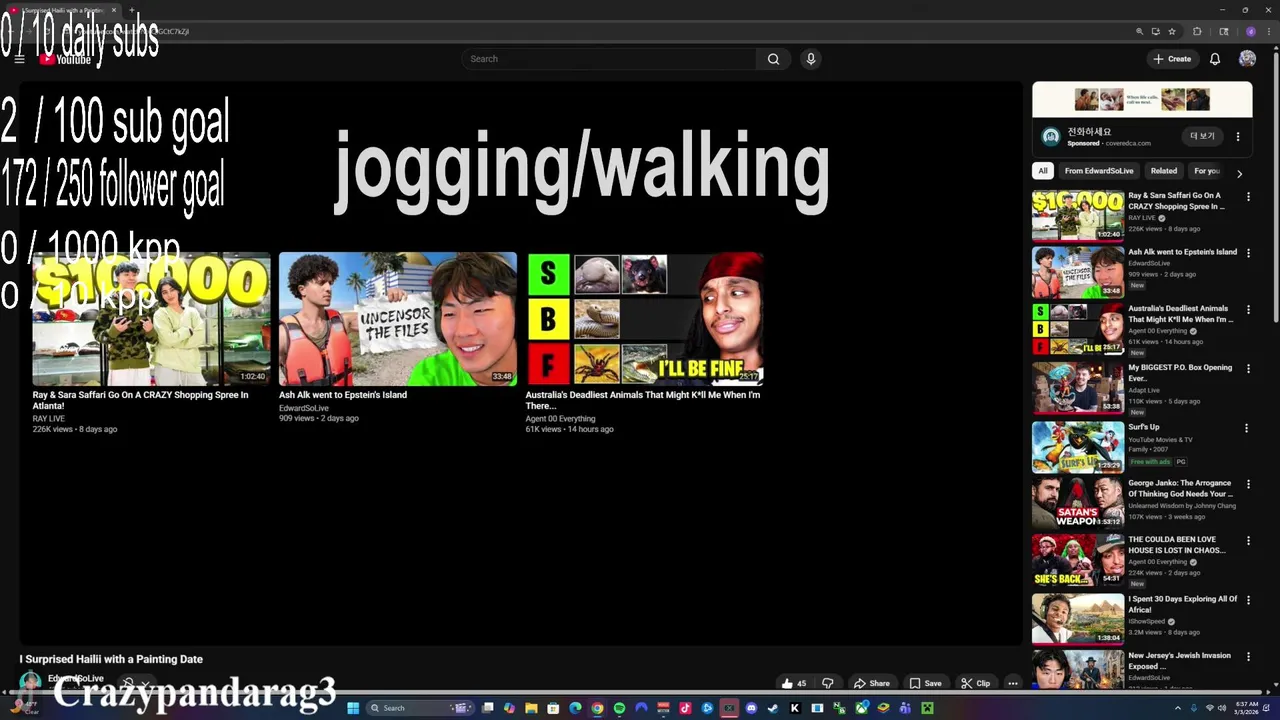The height and width of the screenshot is (720, 1280).
Task: Select the From EdwardSoLive chip
Action: point(1099,171)
